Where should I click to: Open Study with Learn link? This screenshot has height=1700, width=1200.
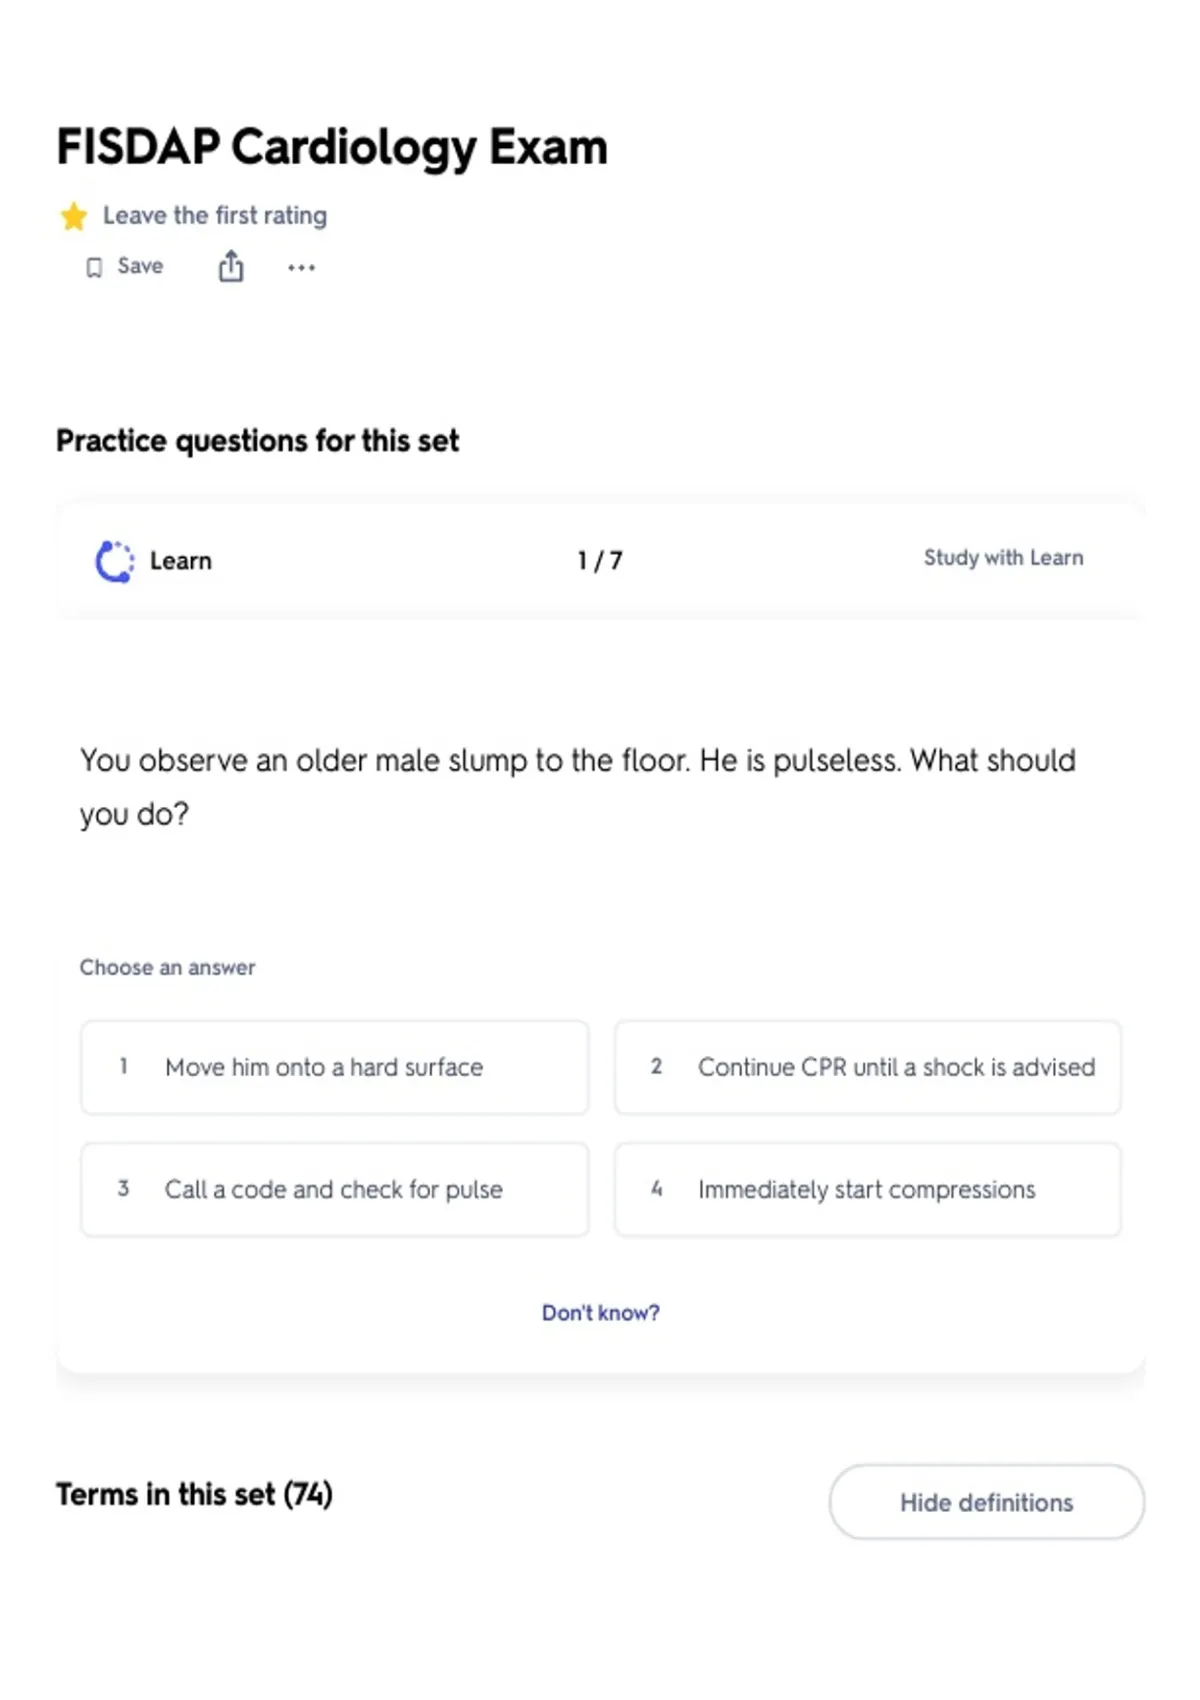[1003, 558]
